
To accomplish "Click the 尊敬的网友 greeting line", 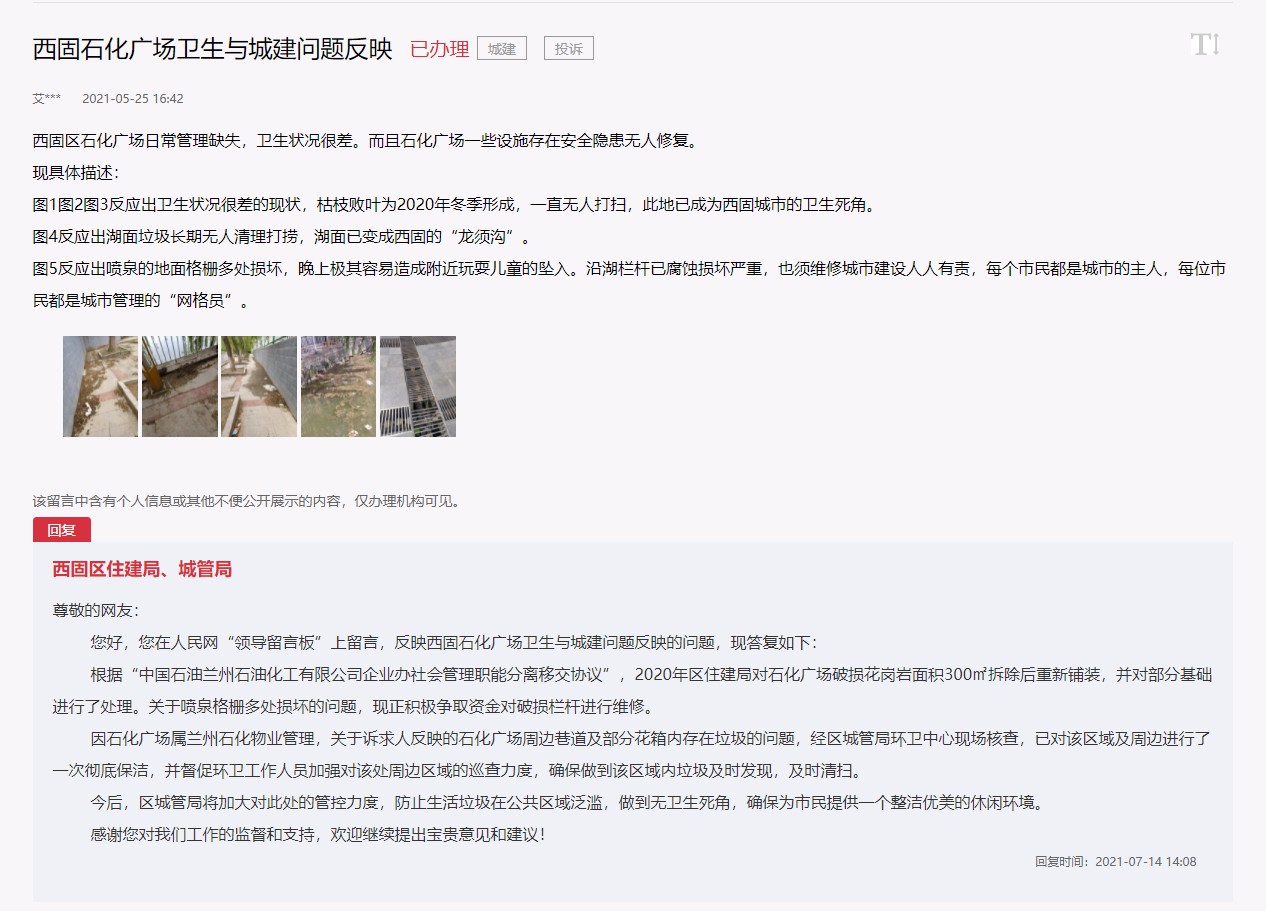I will tap(96, 610).
